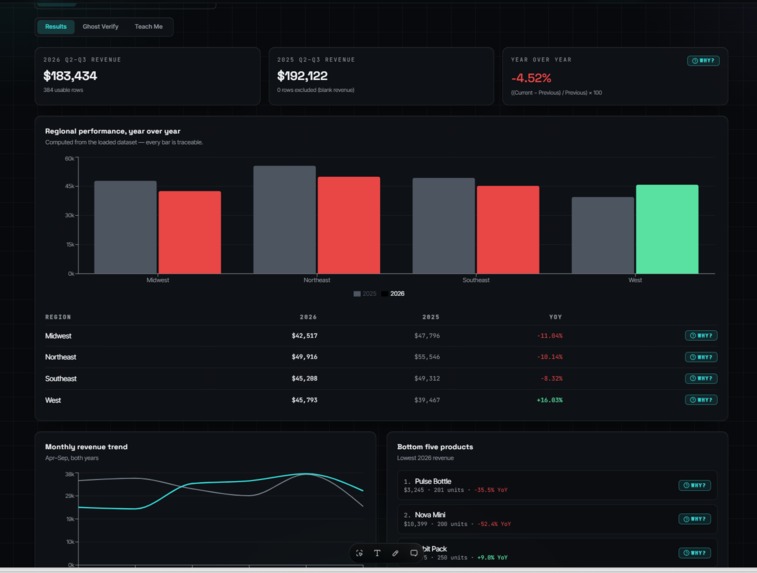
Task: Select the comment tool in floating toolbar
Action: point(414,553)
